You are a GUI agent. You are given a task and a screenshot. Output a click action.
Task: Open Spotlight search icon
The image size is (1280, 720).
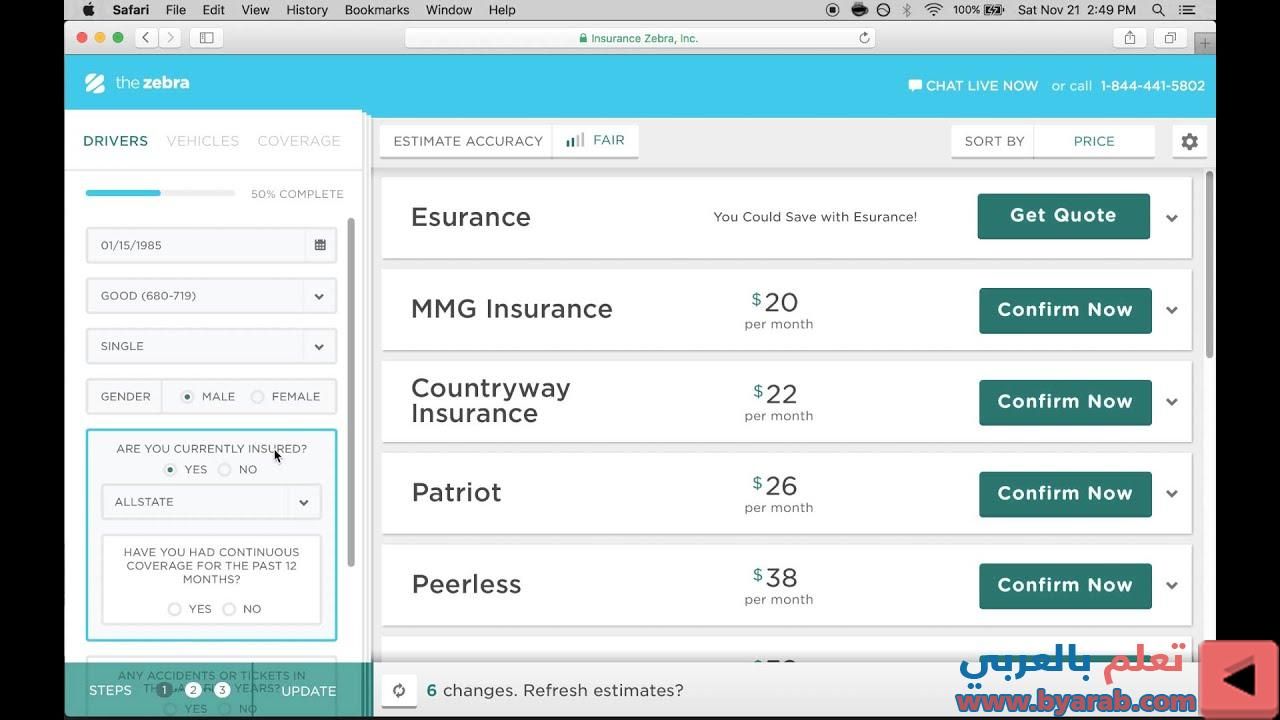click(x=1158, y=10)
